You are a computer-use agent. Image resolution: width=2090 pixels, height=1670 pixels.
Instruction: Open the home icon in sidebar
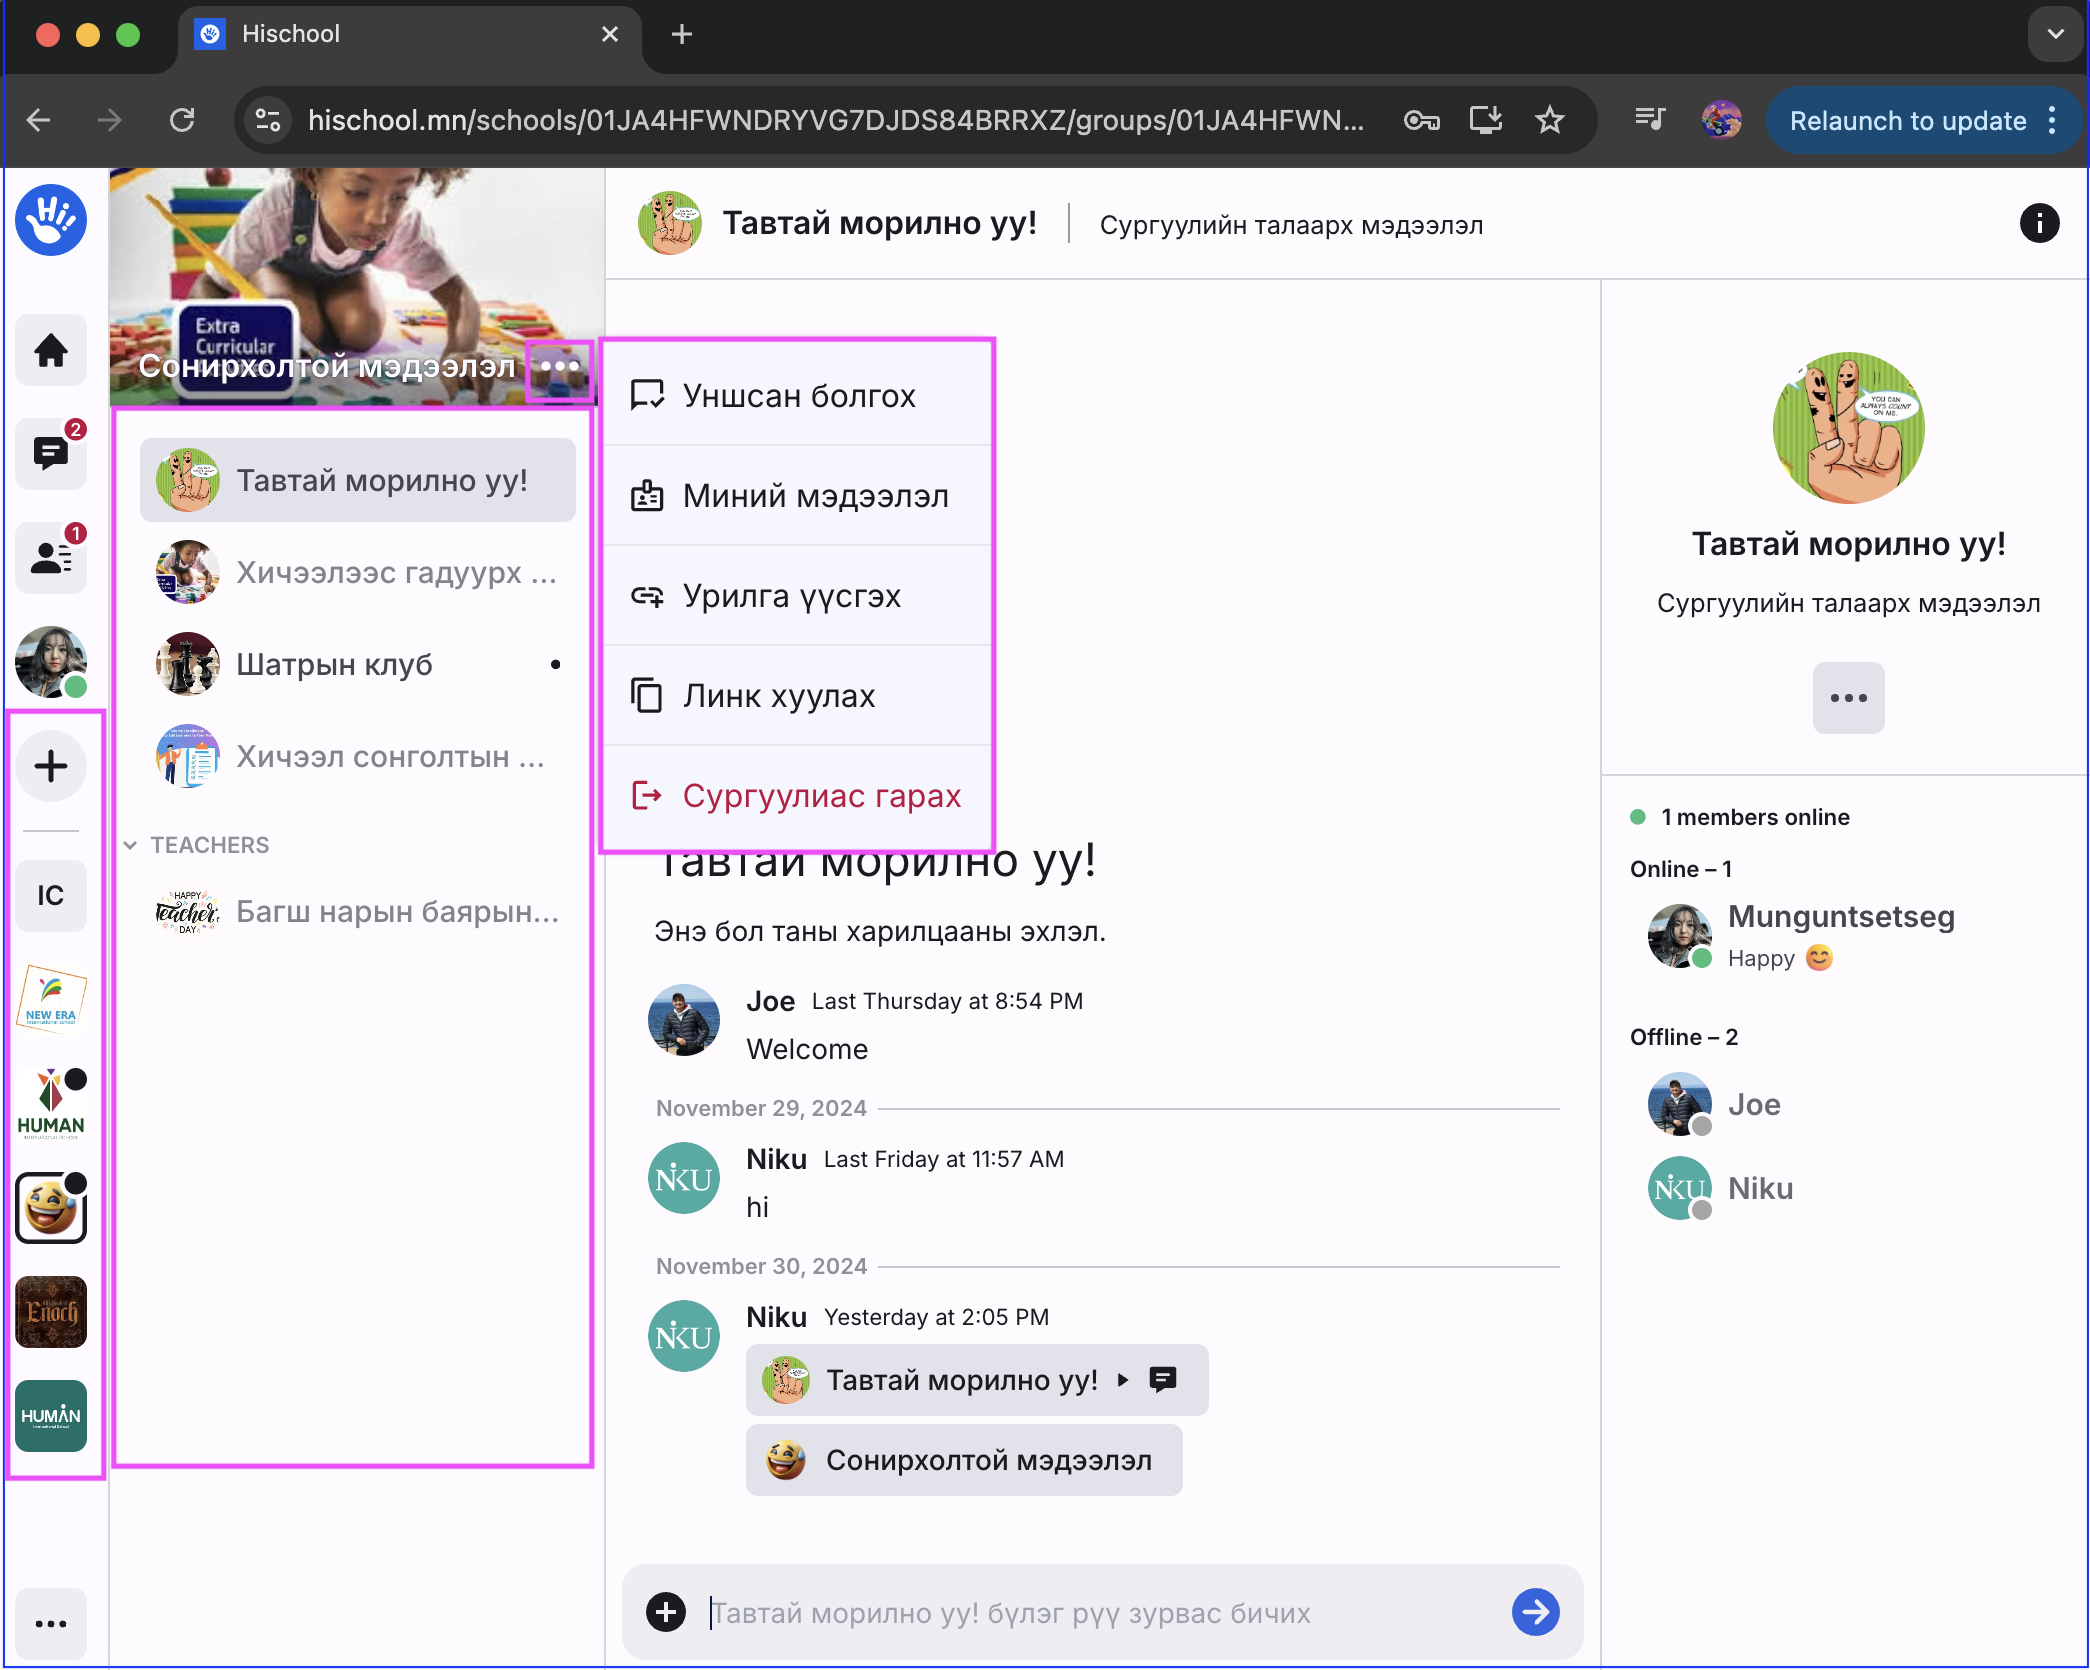50,351
